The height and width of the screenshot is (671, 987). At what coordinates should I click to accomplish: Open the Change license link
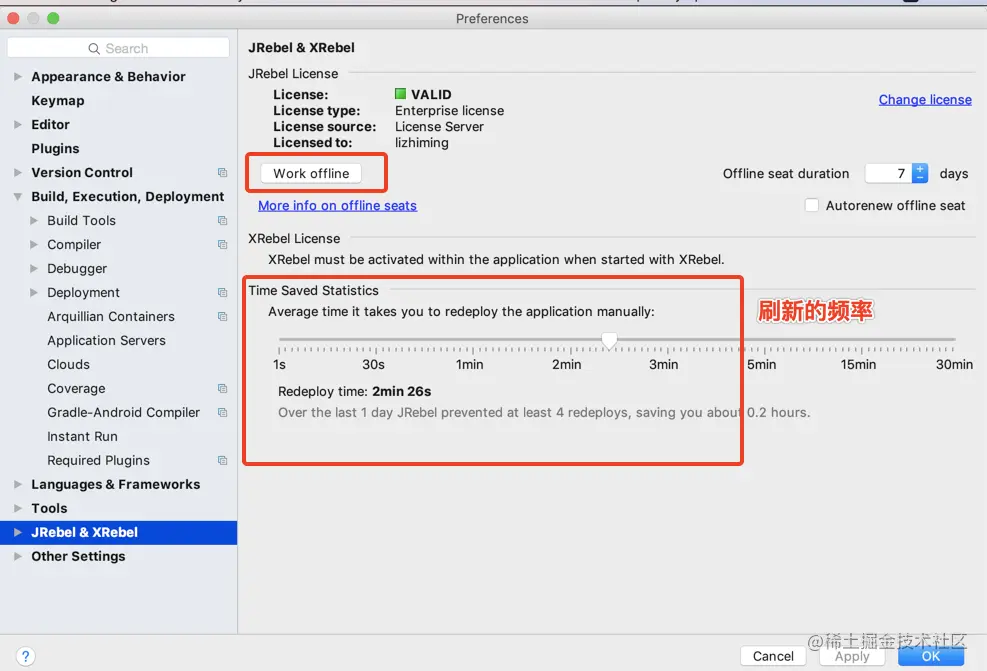pos(925,99)
